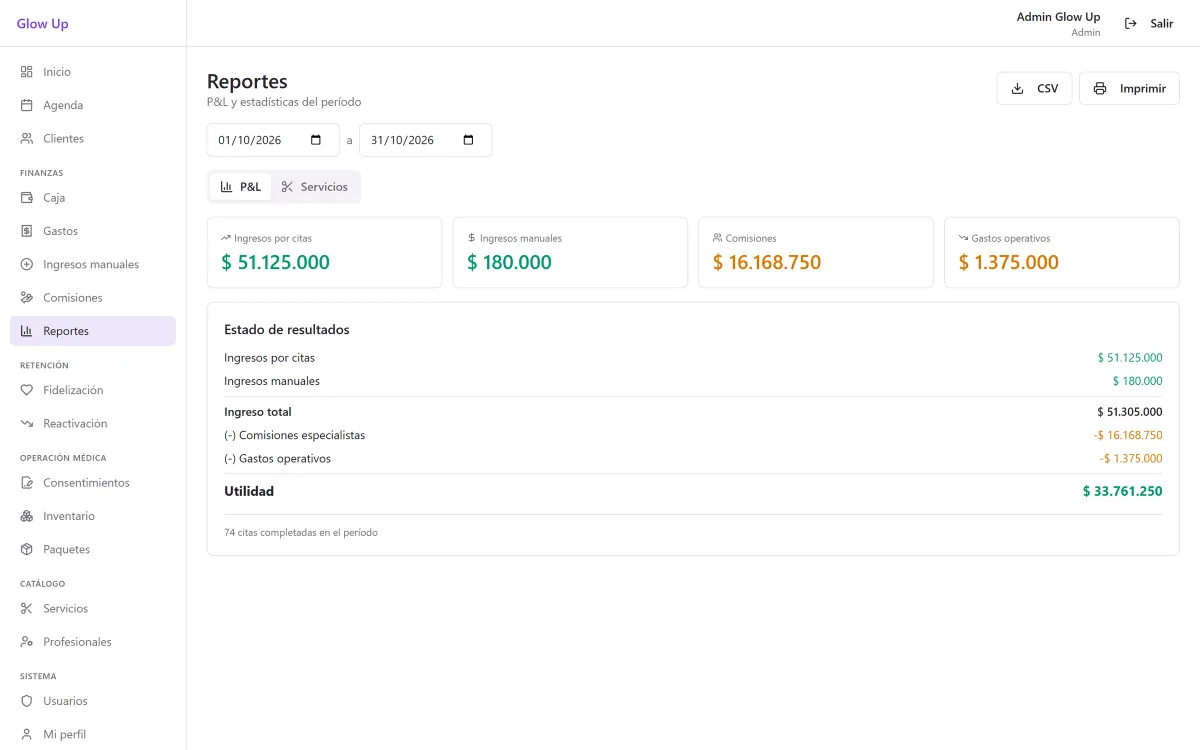Click the Profesionales user icon
This screenshot has width=1200, height=750.
click(27, 642)
